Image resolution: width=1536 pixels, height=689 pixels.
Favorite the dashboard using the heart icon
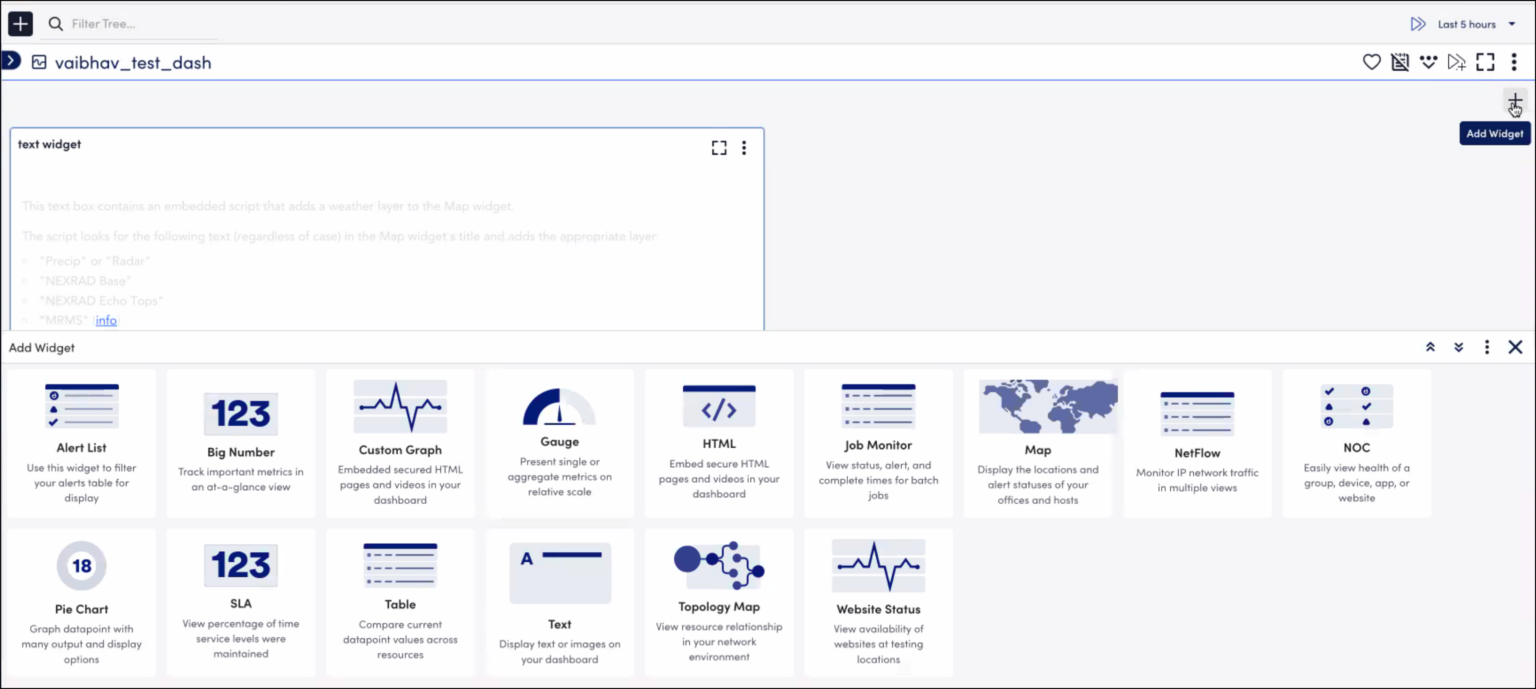pos(1371,62)
